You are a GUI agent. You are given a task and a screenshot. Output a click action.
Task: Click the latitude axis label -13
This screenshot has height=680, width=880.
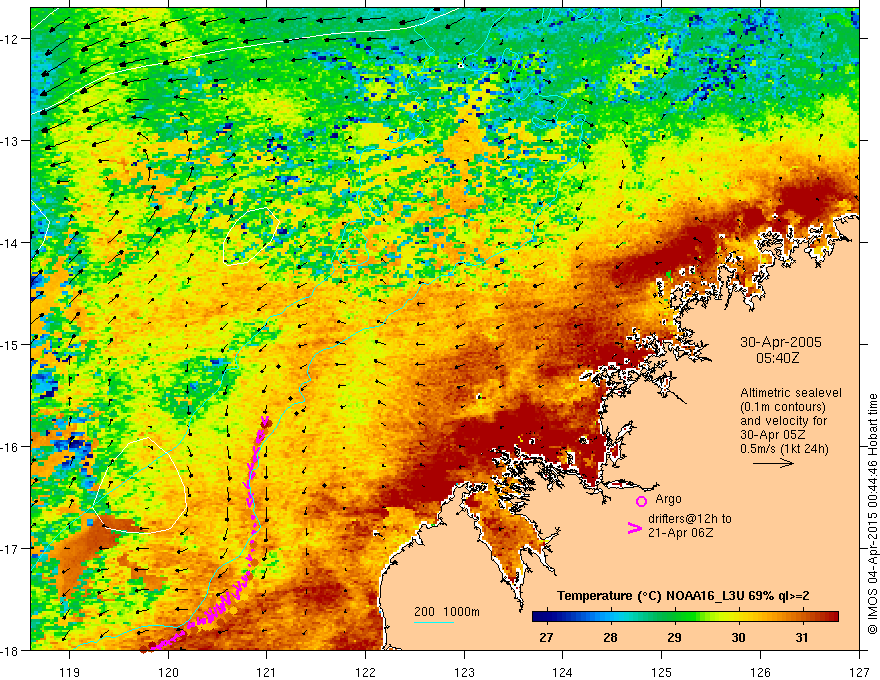(9, 141)
